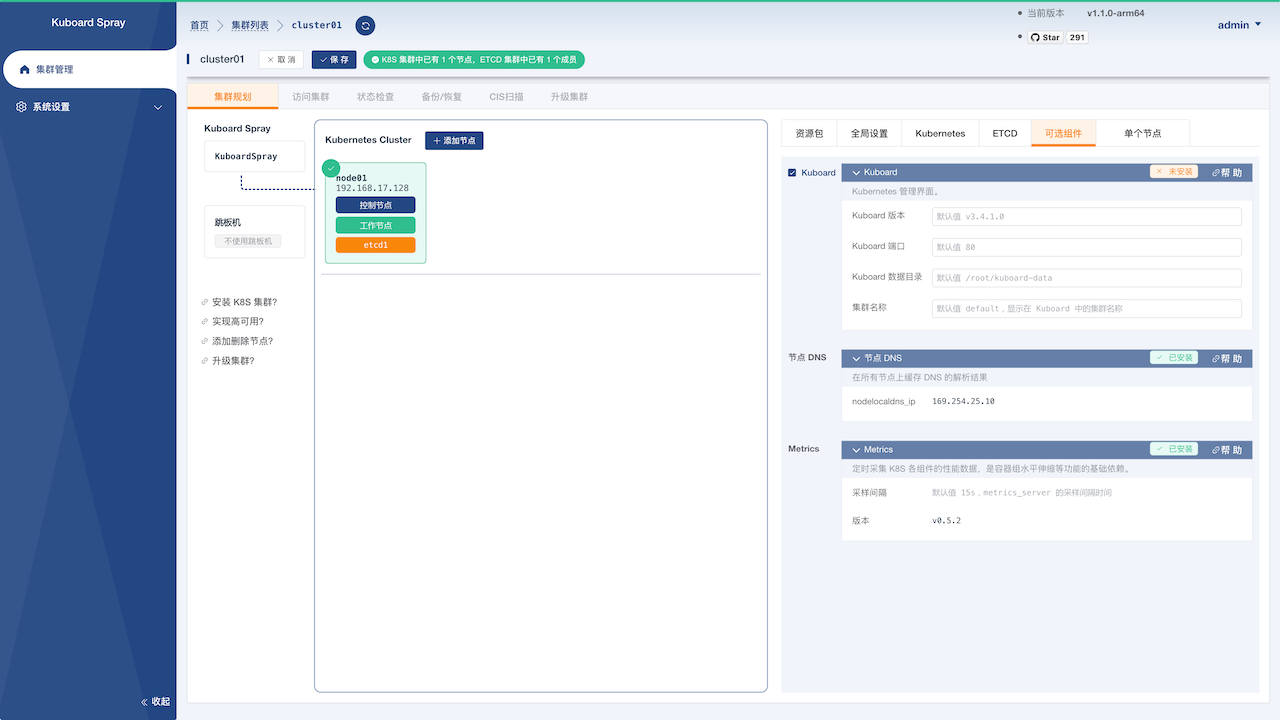Viewport: 1280px width, 720px height.
Task: Collapse the 节点 DNS section chevron
Action: pyautogui.click(x=857, y=358)
